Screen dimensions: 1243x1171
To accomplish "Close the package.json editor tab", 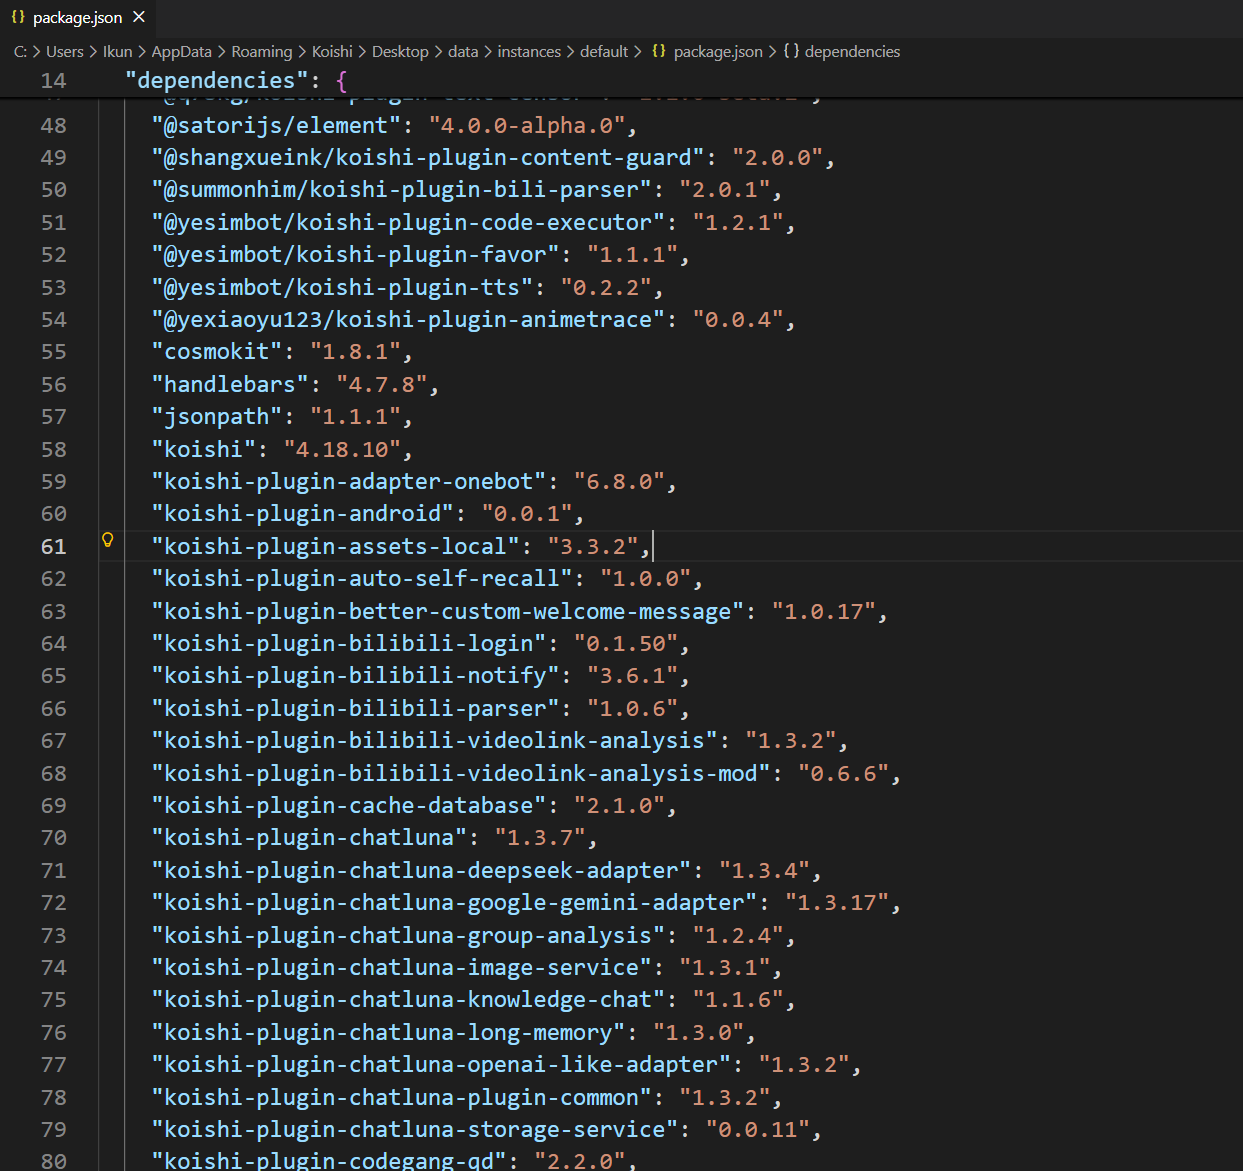I will (x=139, y=17).
